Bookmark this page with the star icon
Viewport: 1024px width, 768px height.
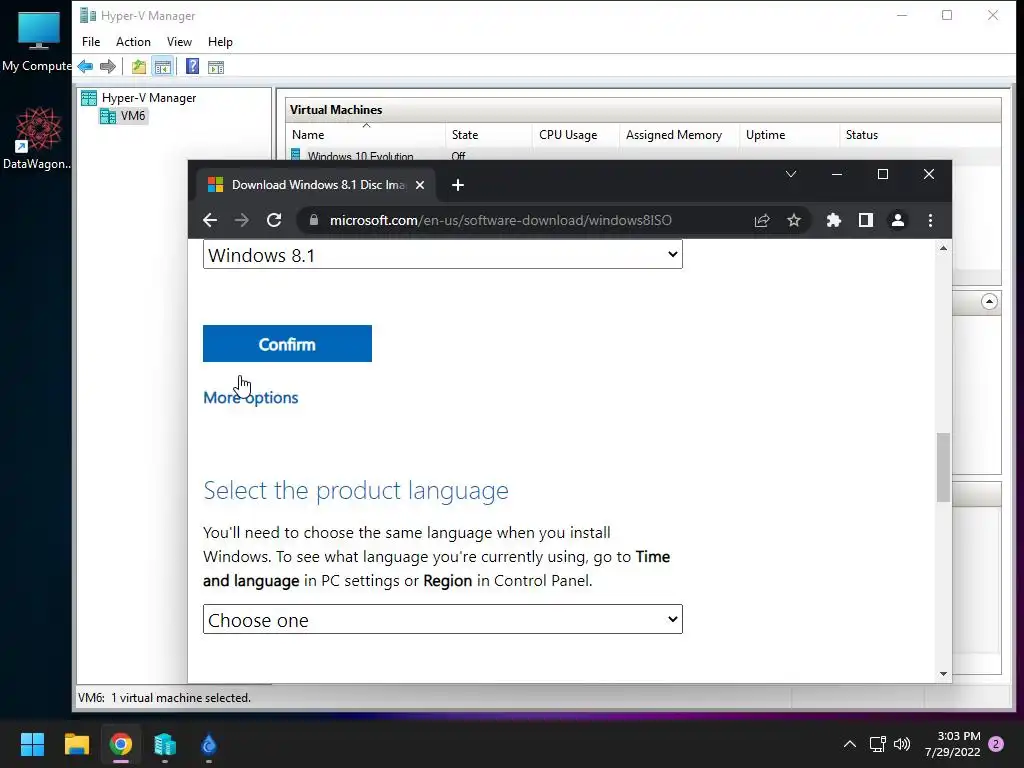[x=793, y=220]
